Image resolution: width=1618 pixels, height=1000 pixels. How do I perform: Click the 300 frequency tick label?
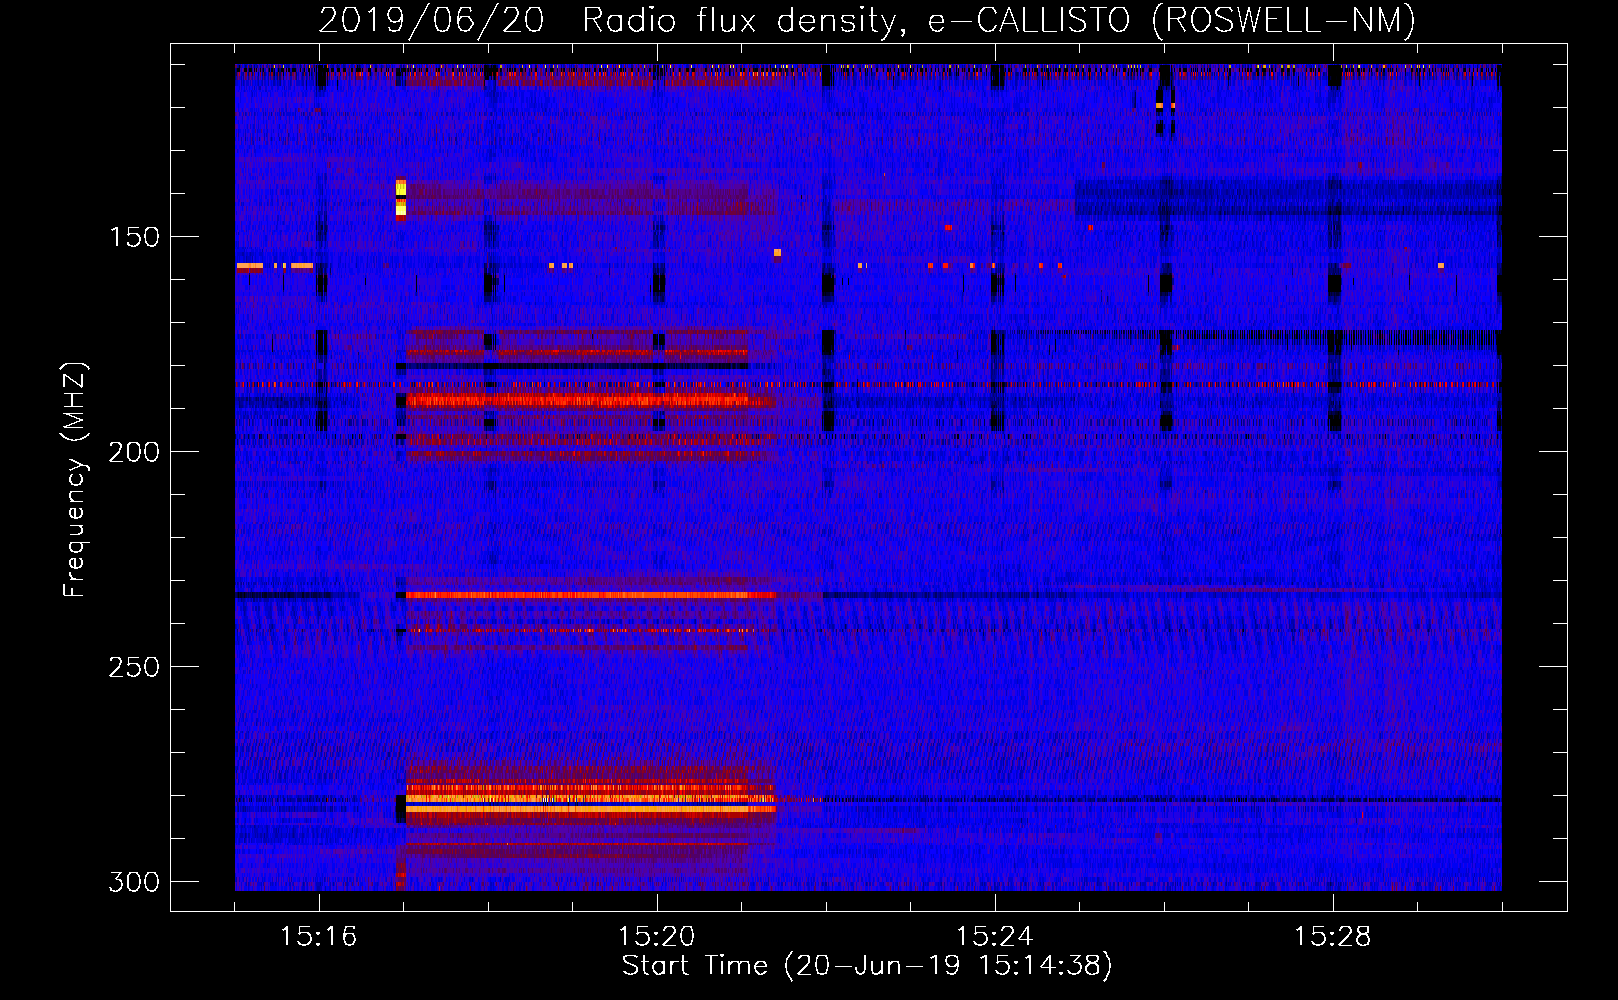coord(134,882)
